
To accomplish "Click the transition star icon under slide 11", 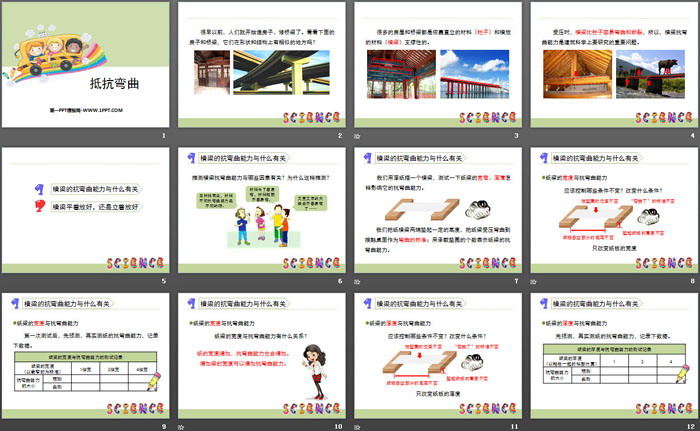I will point(357,427).
